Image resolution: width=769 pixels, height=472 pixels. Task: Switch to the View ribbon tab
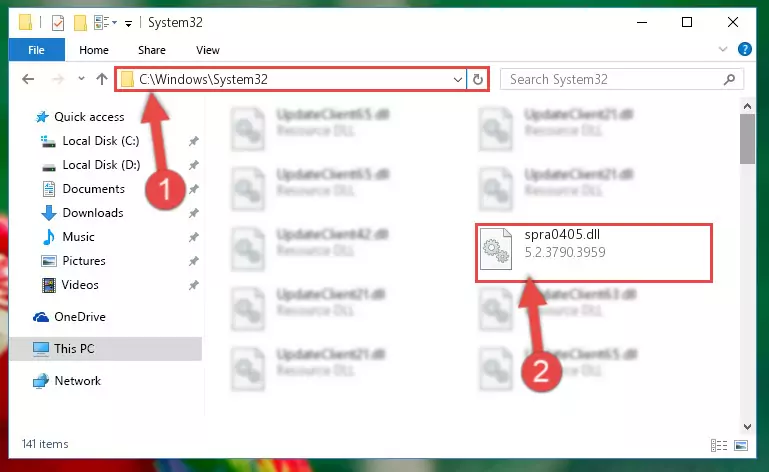coord(208,50)
